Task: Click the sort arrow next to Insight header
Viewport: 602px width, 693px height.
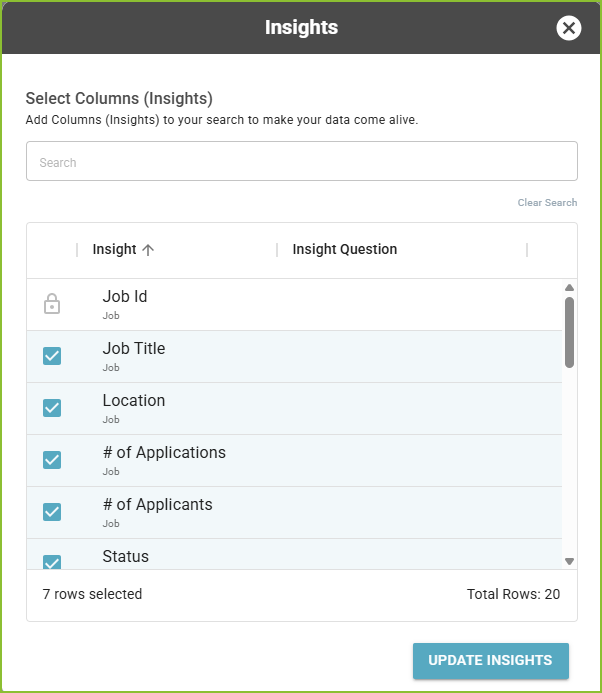Action: point(148,250)
